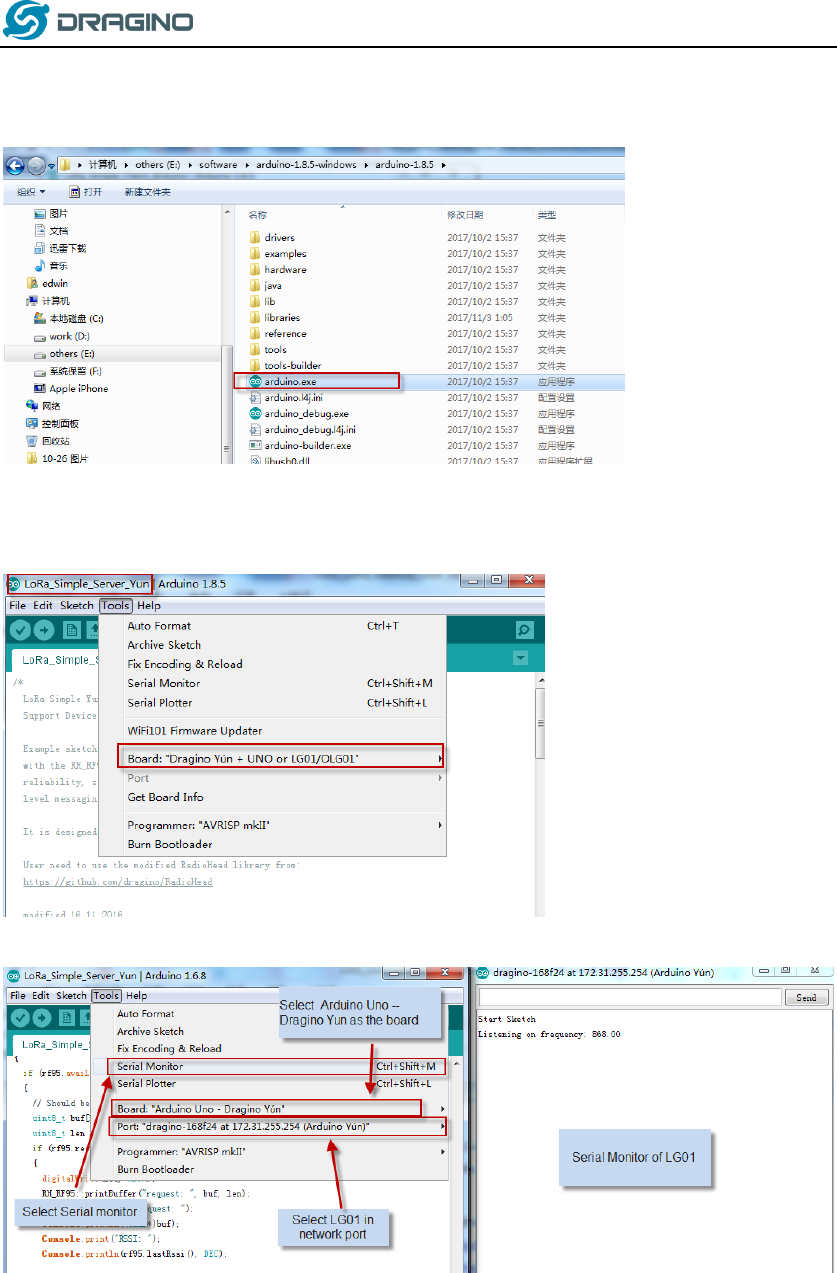This screenshot has width=837, height=1273.
Task: Expand Board: Dragino Yún + UNO submenu
Action: coord(280,759)
